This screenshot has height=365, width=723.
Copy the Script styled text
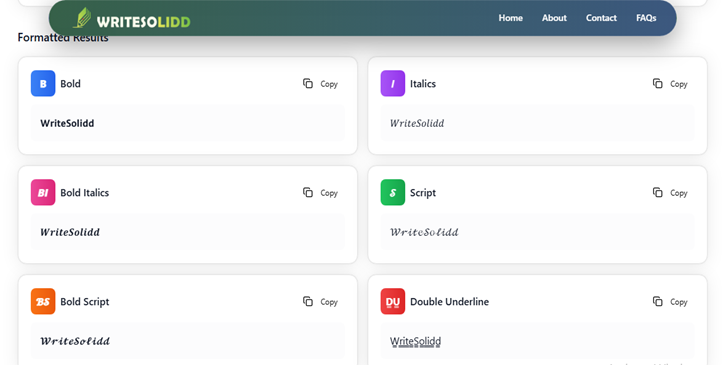click(x=670, y=193)
